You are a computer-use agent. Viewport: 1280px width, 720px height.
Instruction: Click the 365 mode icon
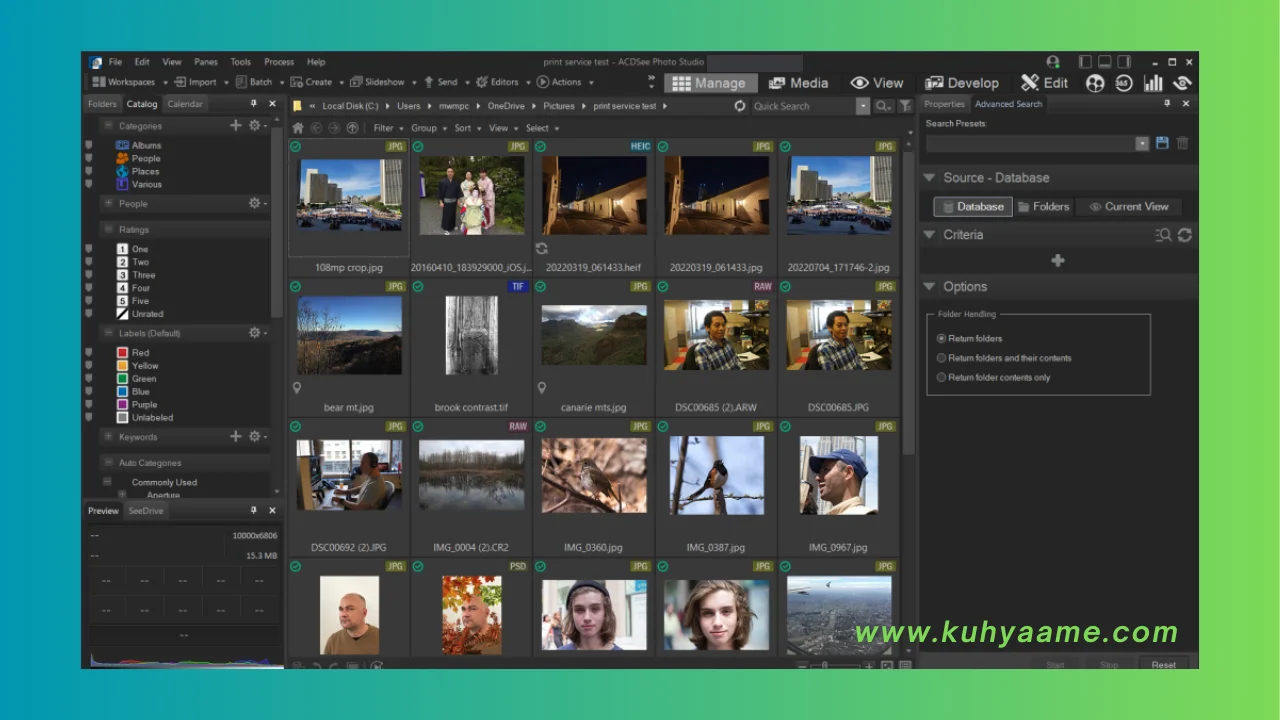[1124, 83]
